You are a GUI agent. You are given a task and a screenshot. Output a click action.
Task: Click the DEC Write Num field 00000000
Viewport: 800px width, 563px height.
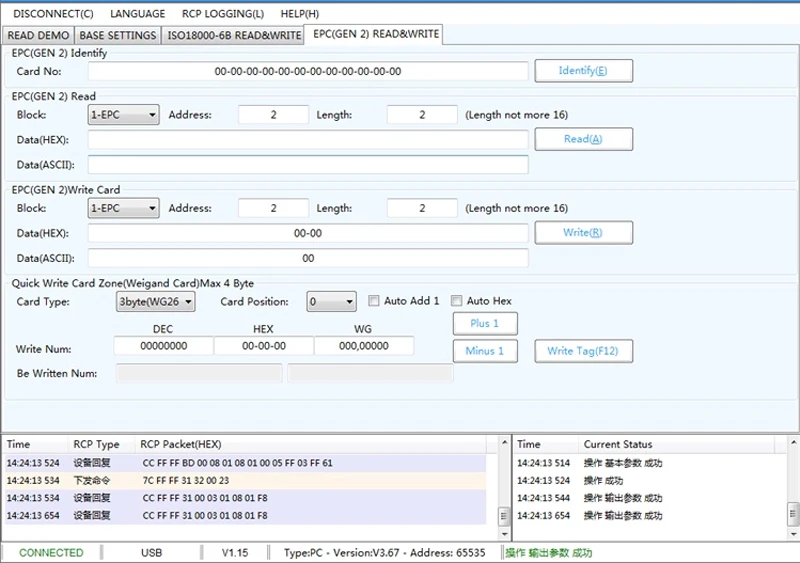click(163, 346)
